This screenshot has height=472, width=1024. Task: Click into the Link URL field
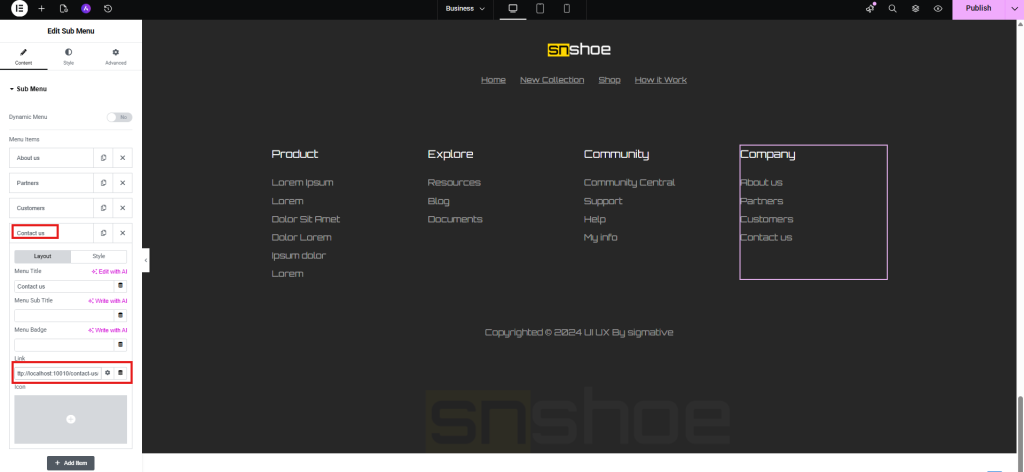point(57,373)
